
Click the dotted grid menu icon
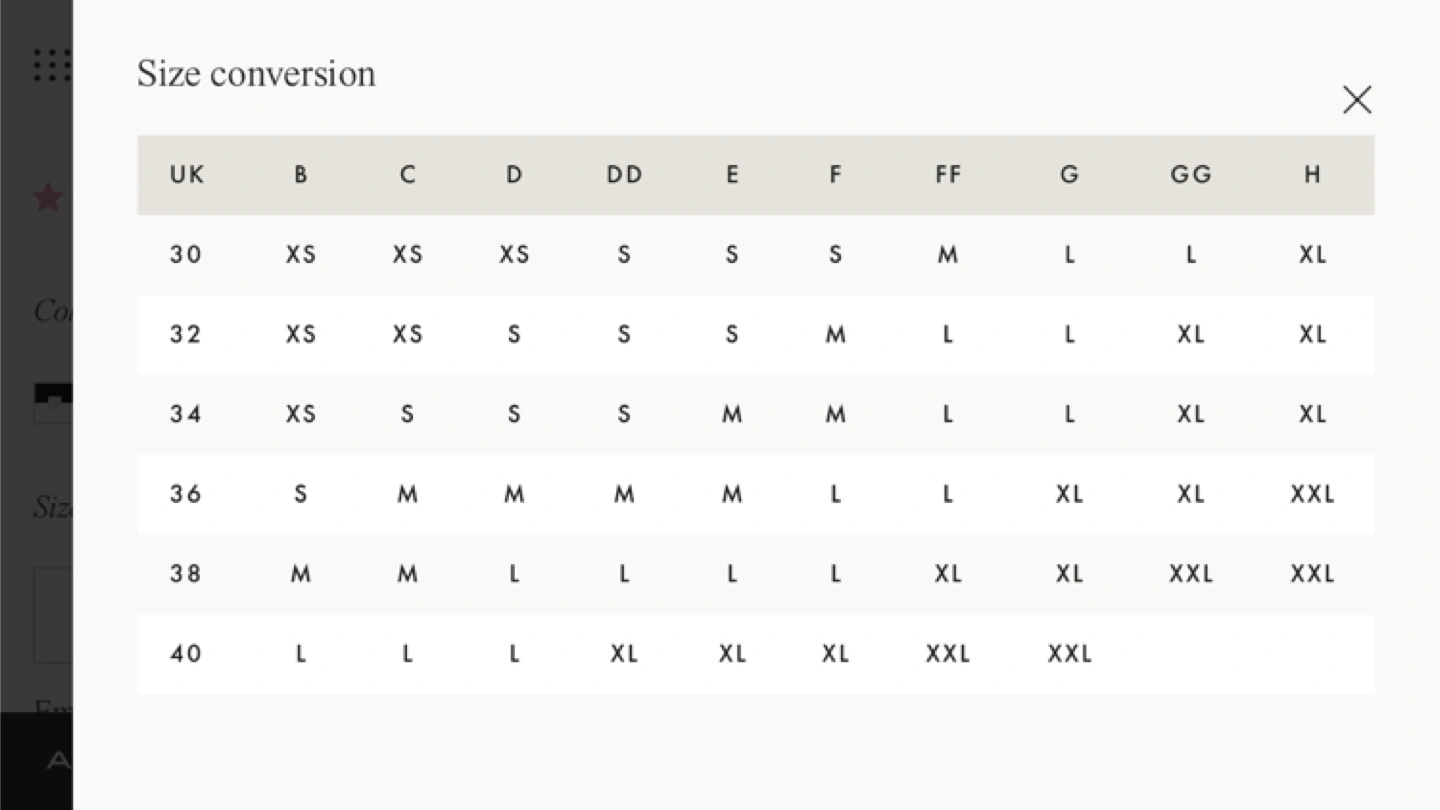tap(52, 65)
